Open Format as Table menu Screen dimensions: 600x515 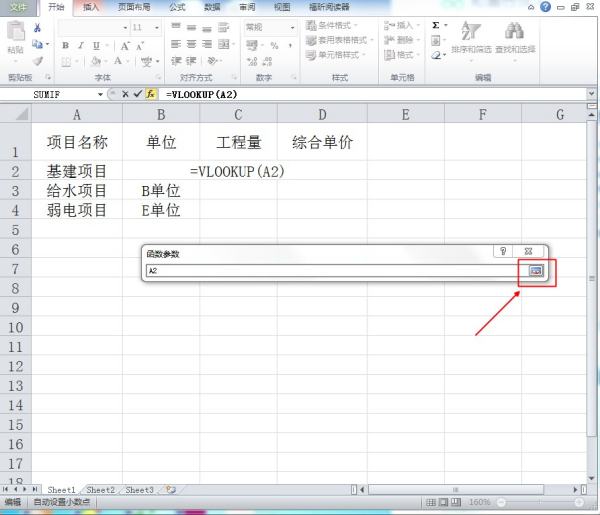pos(340,40)
